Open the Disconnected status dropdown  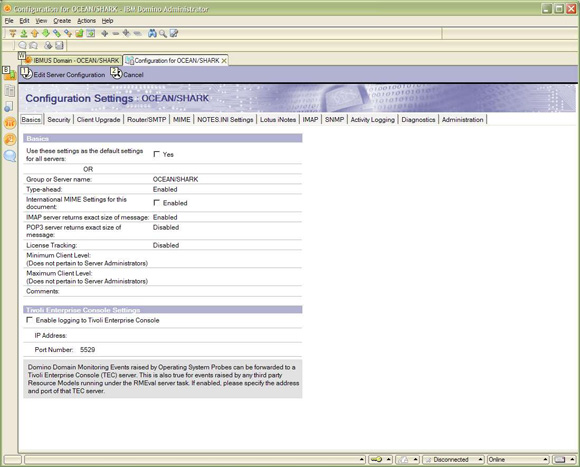(x=453, y=460)
